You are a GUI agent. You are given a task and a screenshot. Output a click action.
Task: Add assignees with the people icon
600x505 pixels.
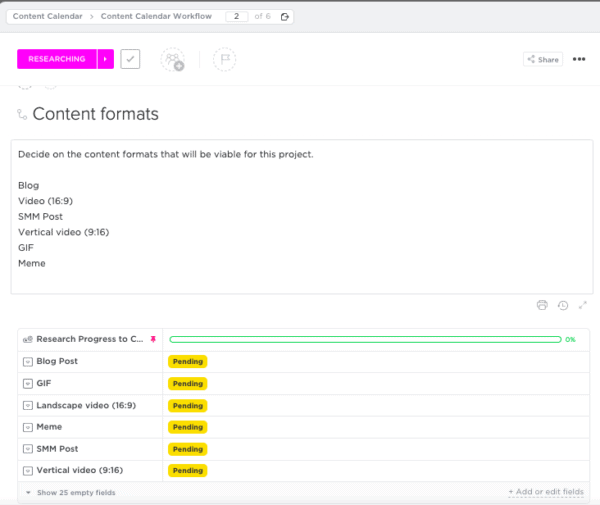173,59
